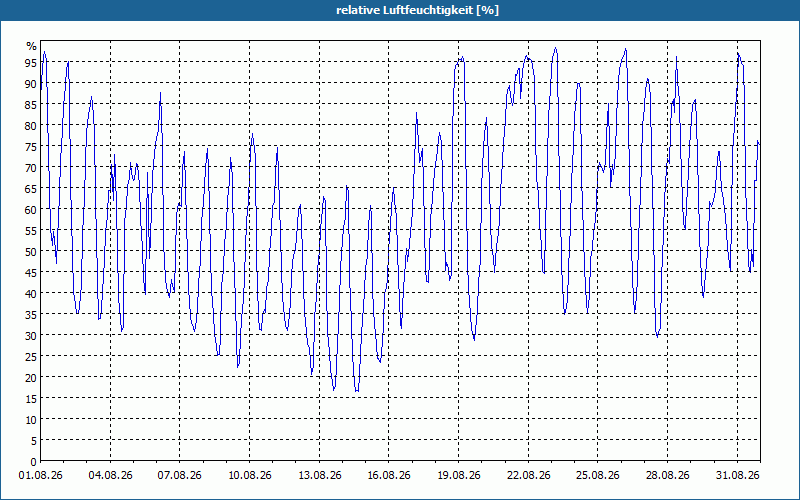Click the 15 value on the y-axis
800x500 pixels.
[31, 399]
